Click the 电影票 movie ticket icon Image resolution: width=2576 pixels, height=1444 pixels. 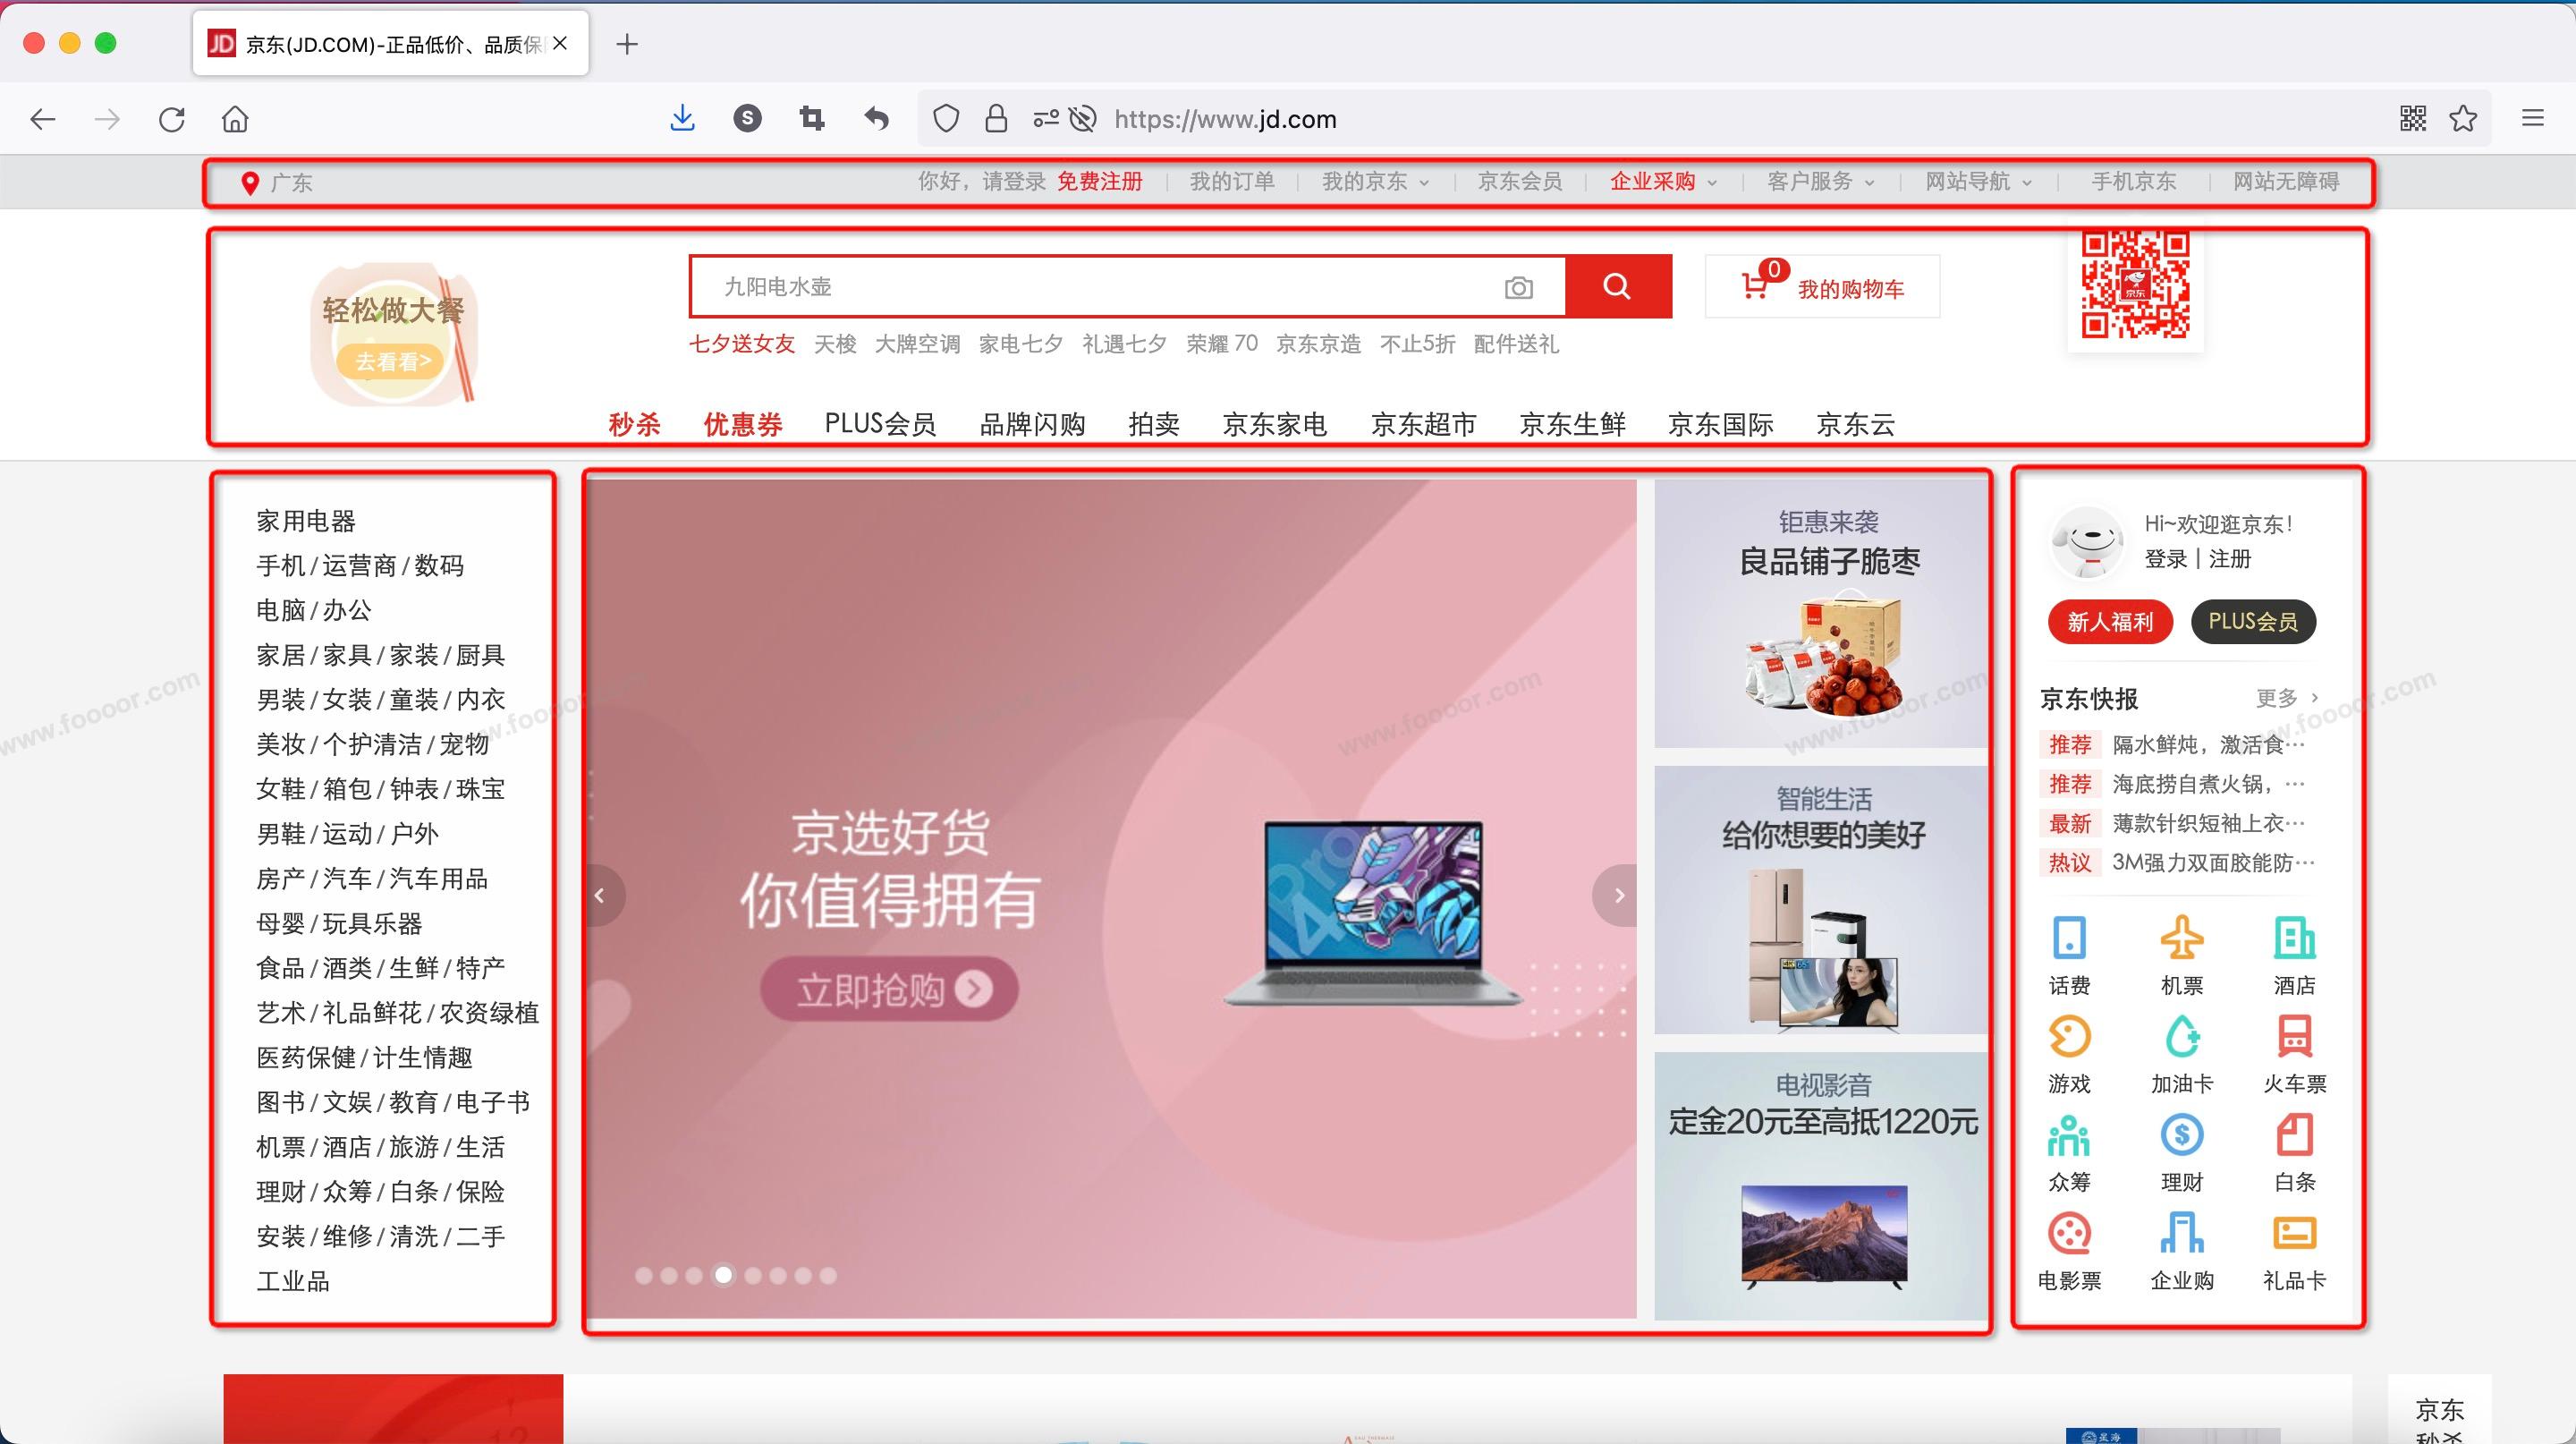click(2069, 1234)
